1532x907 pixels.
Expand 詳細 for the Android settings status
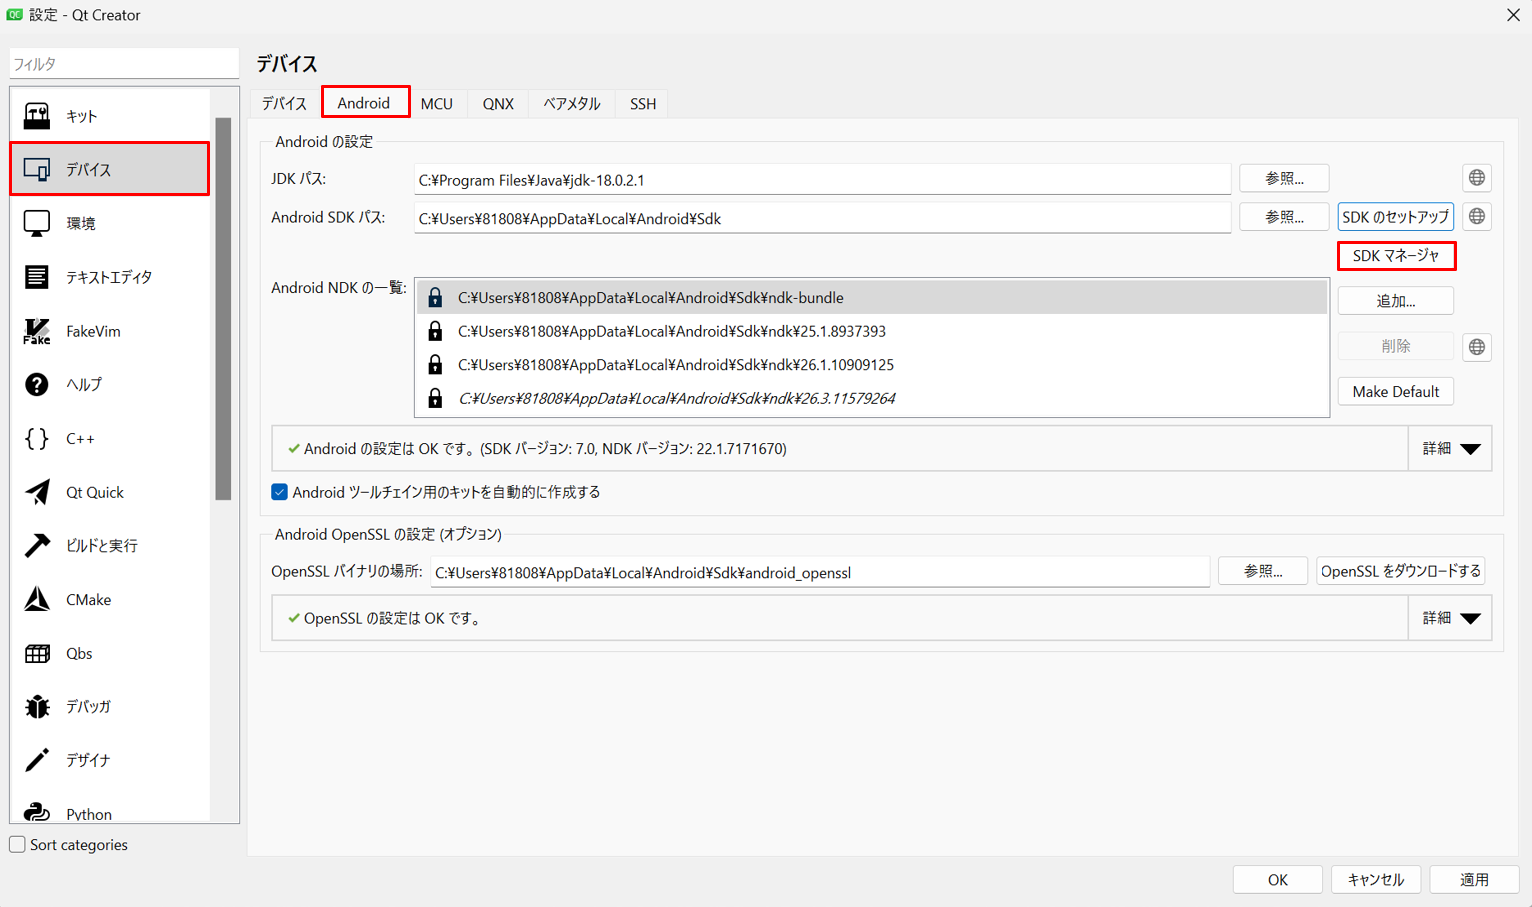1450,449
